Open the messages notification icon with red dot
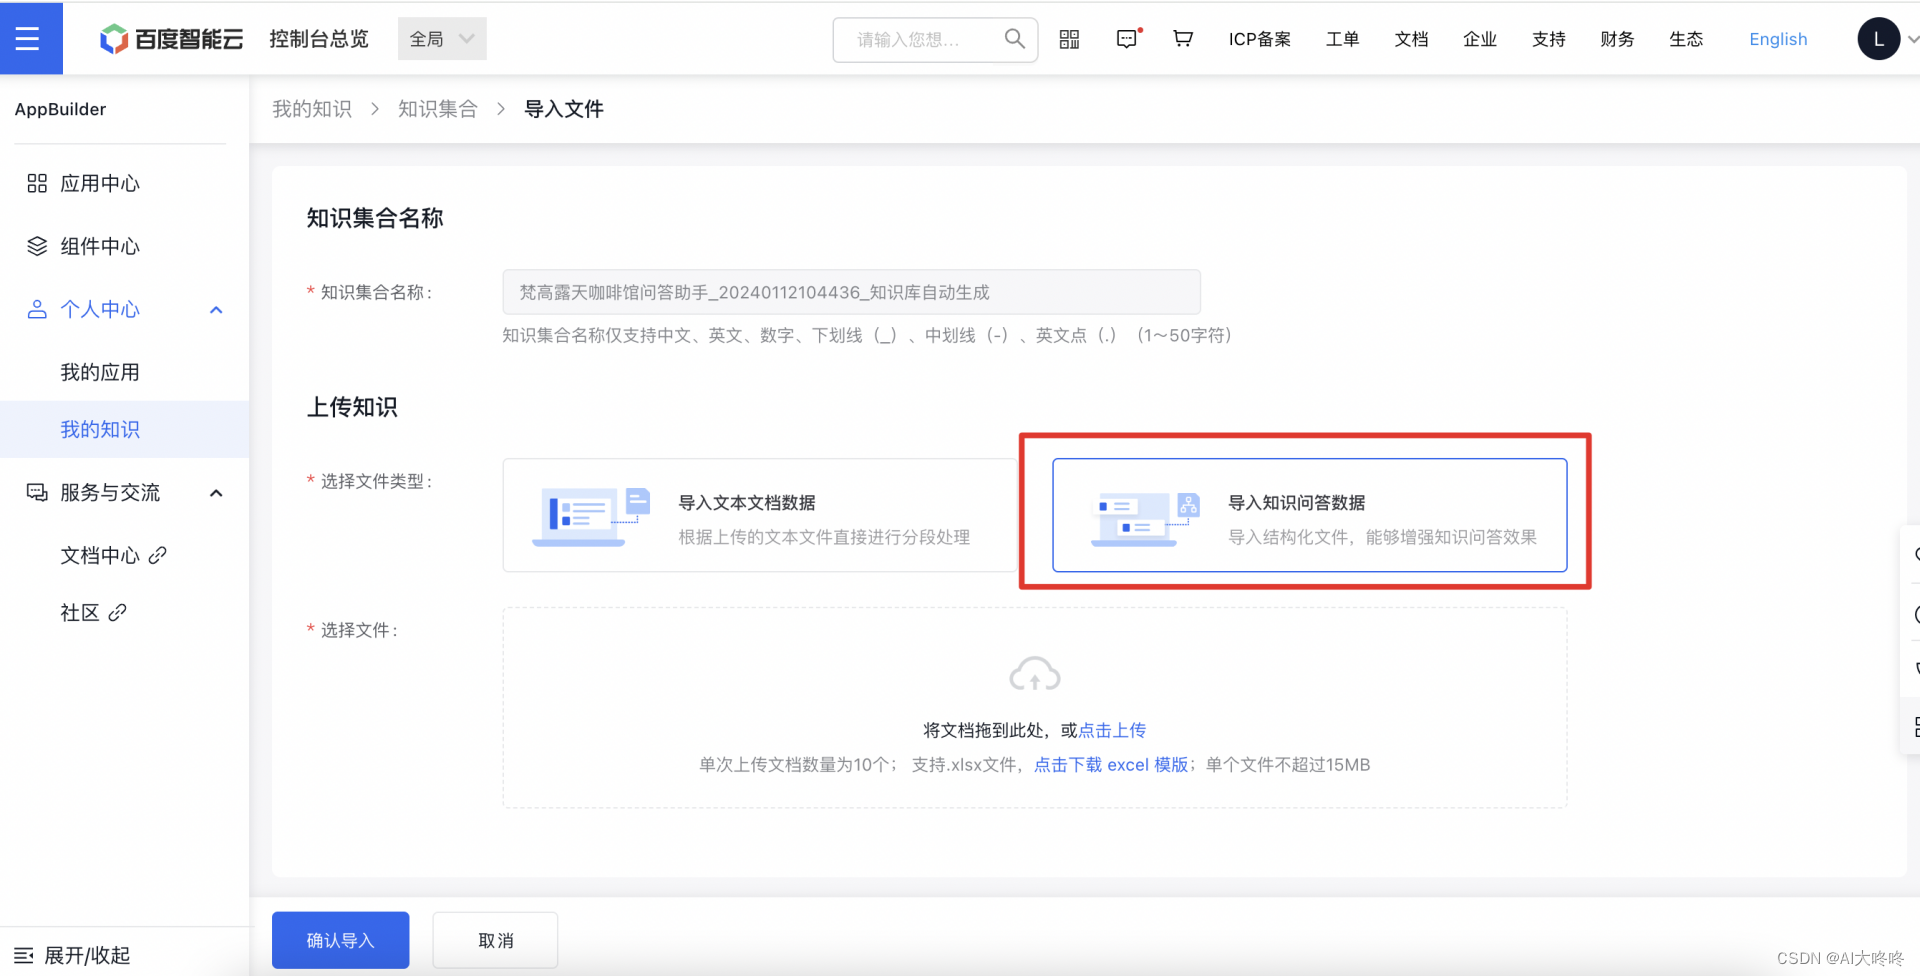 (1126, 38)
